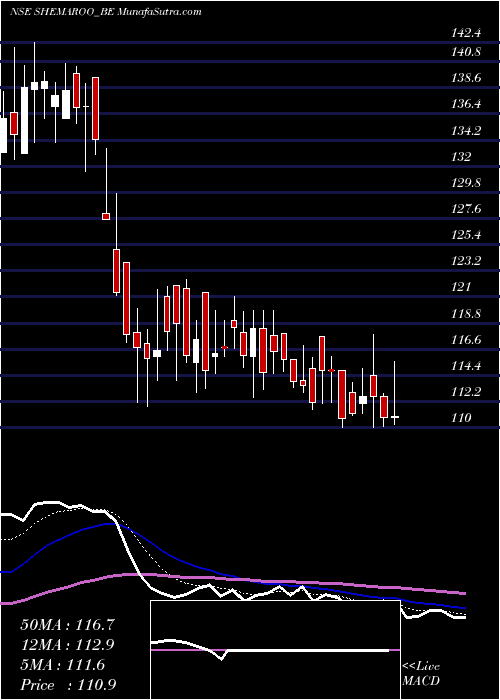Click the <<Live MACD label
Image resolution: width=500 pixels, height=700 pixels.
[421, 674]
